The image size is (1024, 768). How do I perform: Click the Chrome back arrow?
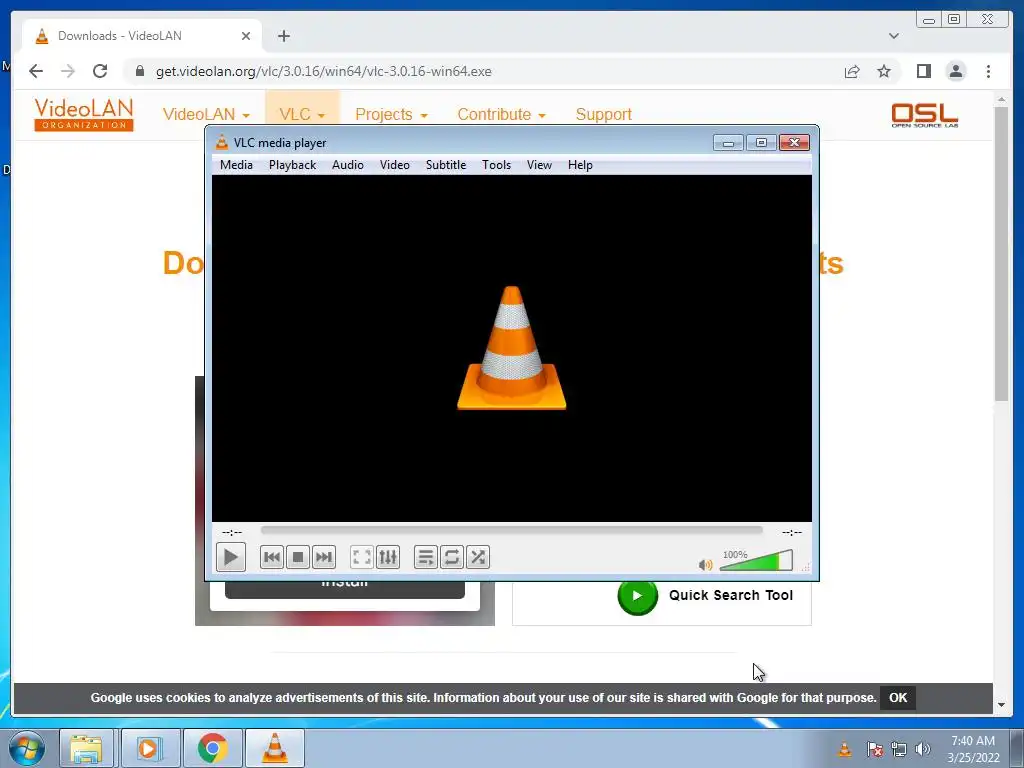(x=36, y=71)
